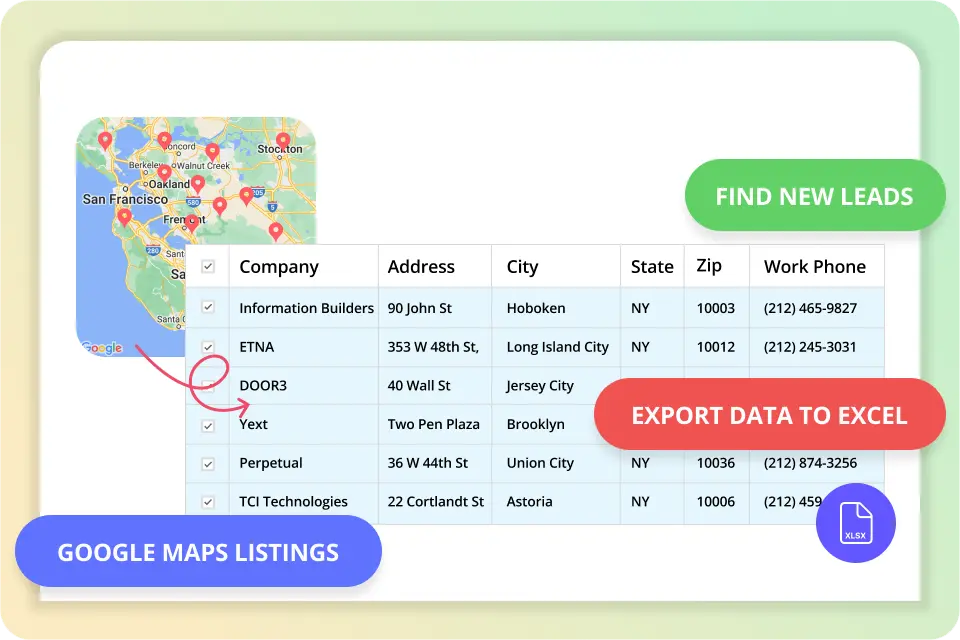Click the 10003 zip code cell
This screenshot has height=640, width=960.
tap(716, 308)
